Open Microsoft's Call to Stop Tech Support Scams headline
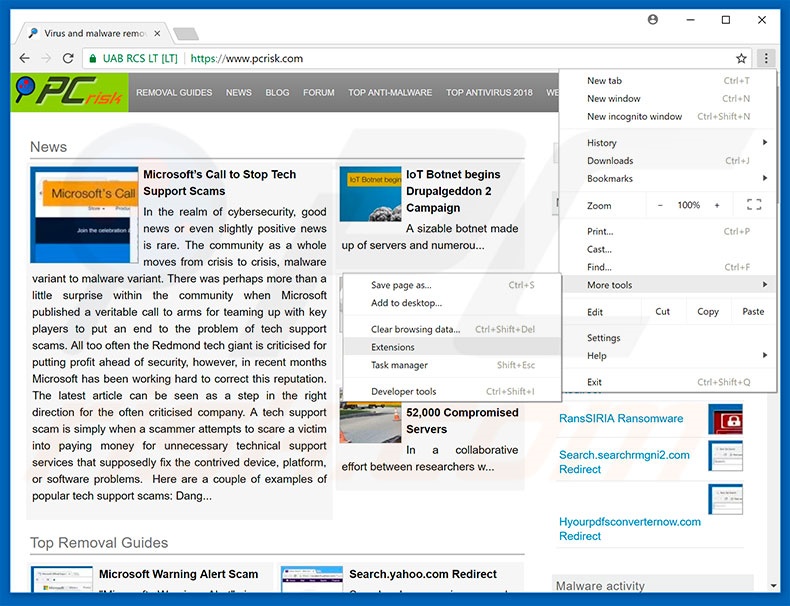The width and height of the screenshot is (790, 606). tap(220, 182)
